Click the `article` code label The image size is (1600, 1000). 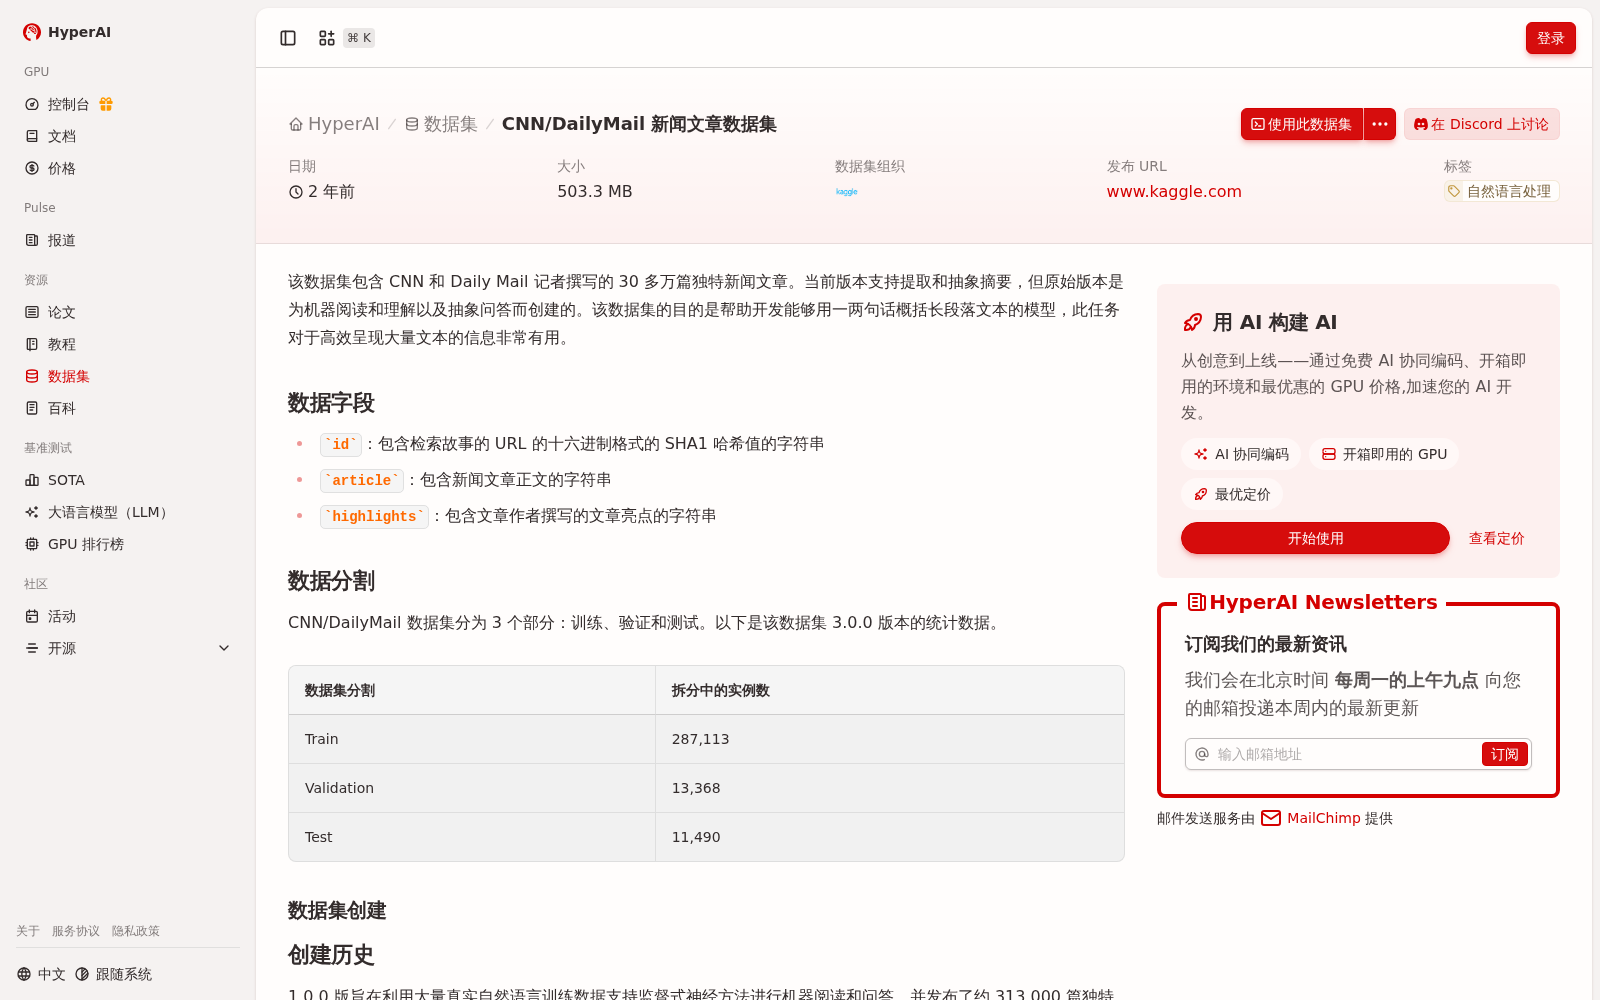(x=361, y=480)
